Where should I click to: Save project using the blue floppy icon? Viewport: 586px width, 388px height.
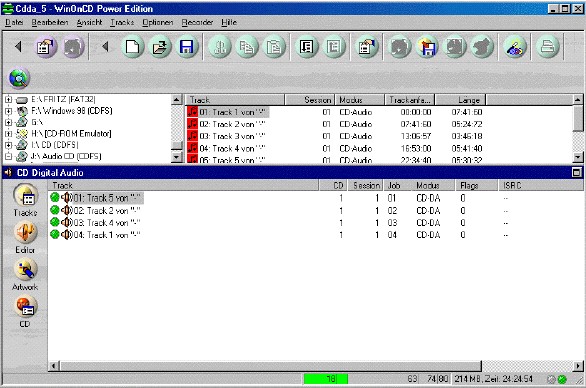(186, 47)
